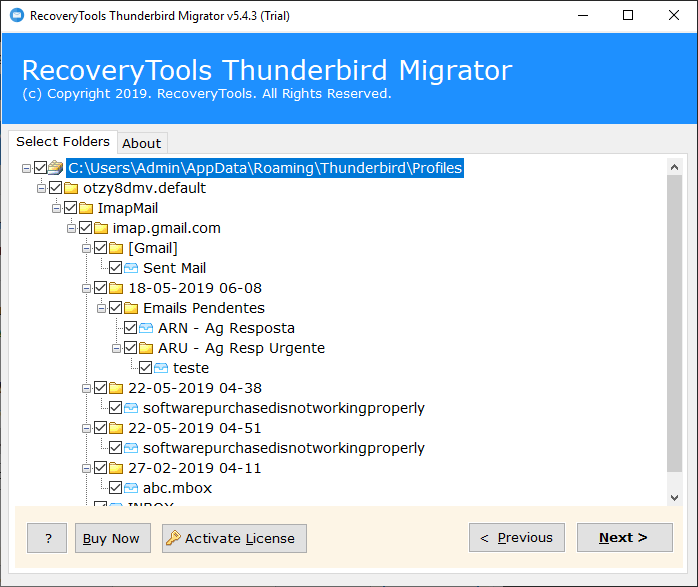Viewport: 698px width, 587px height.
Task: Click the folder icon of 27-02-2019 04-11
Action: tap(116, 468)
